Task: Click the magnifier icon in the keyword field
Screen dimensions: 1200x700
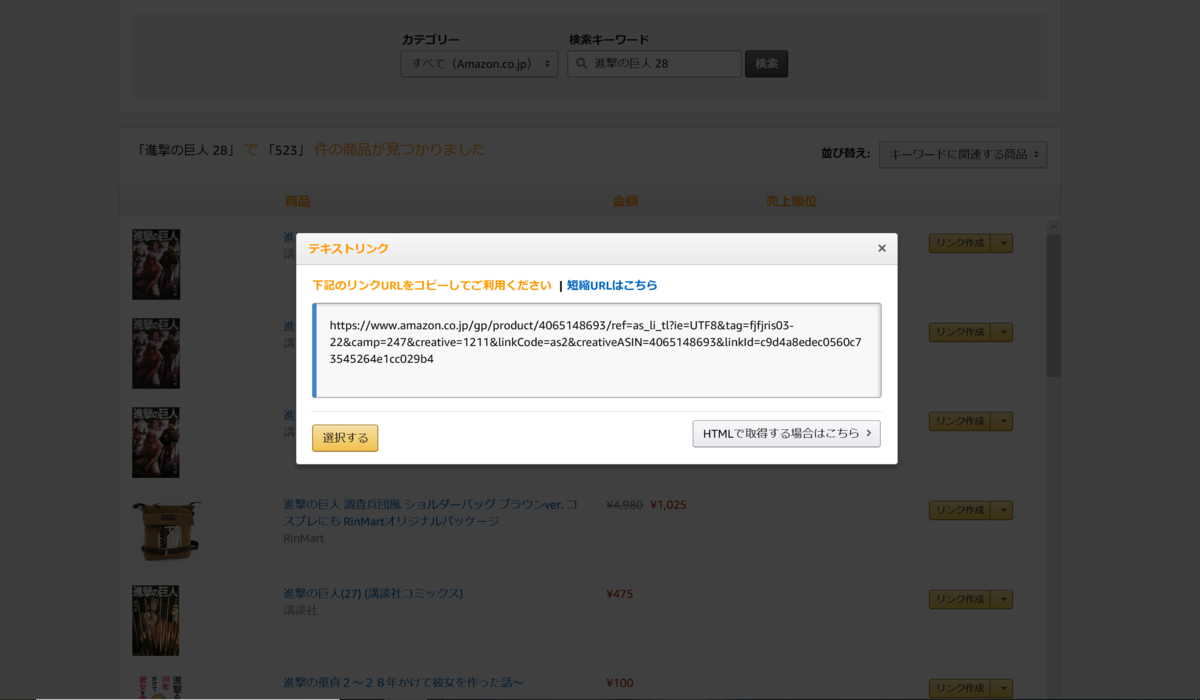Action: pyautogui.click(x=581, y=64)
